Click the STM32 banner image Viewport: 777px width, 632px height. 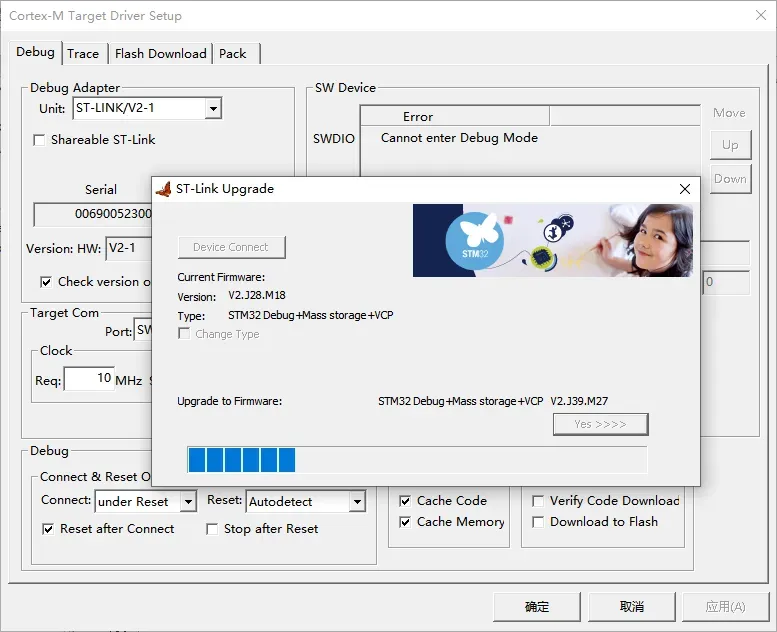(553, 240)
